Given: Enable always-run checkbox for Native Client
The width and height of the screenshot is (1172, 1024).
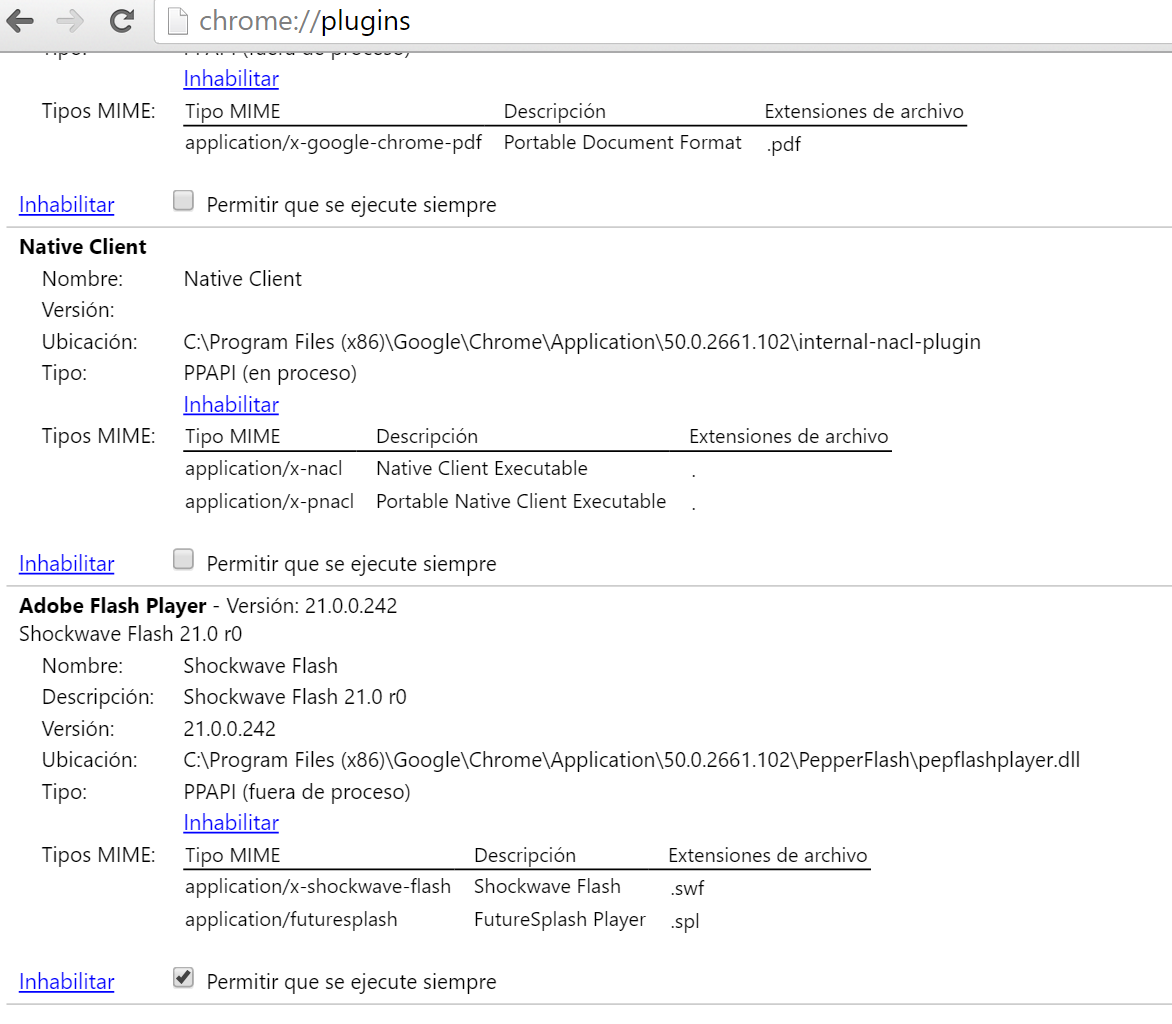Looking at the screenshot, I should [x=183, y=560].
